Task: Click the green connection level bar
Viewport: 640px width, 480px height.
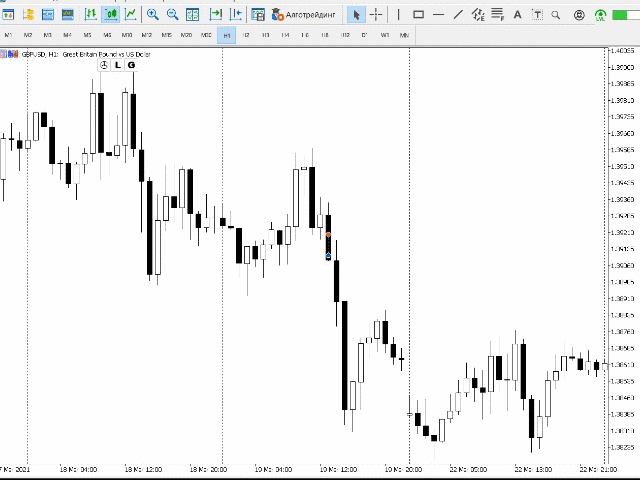Action: pyautogui.click(x=626, y=15)
